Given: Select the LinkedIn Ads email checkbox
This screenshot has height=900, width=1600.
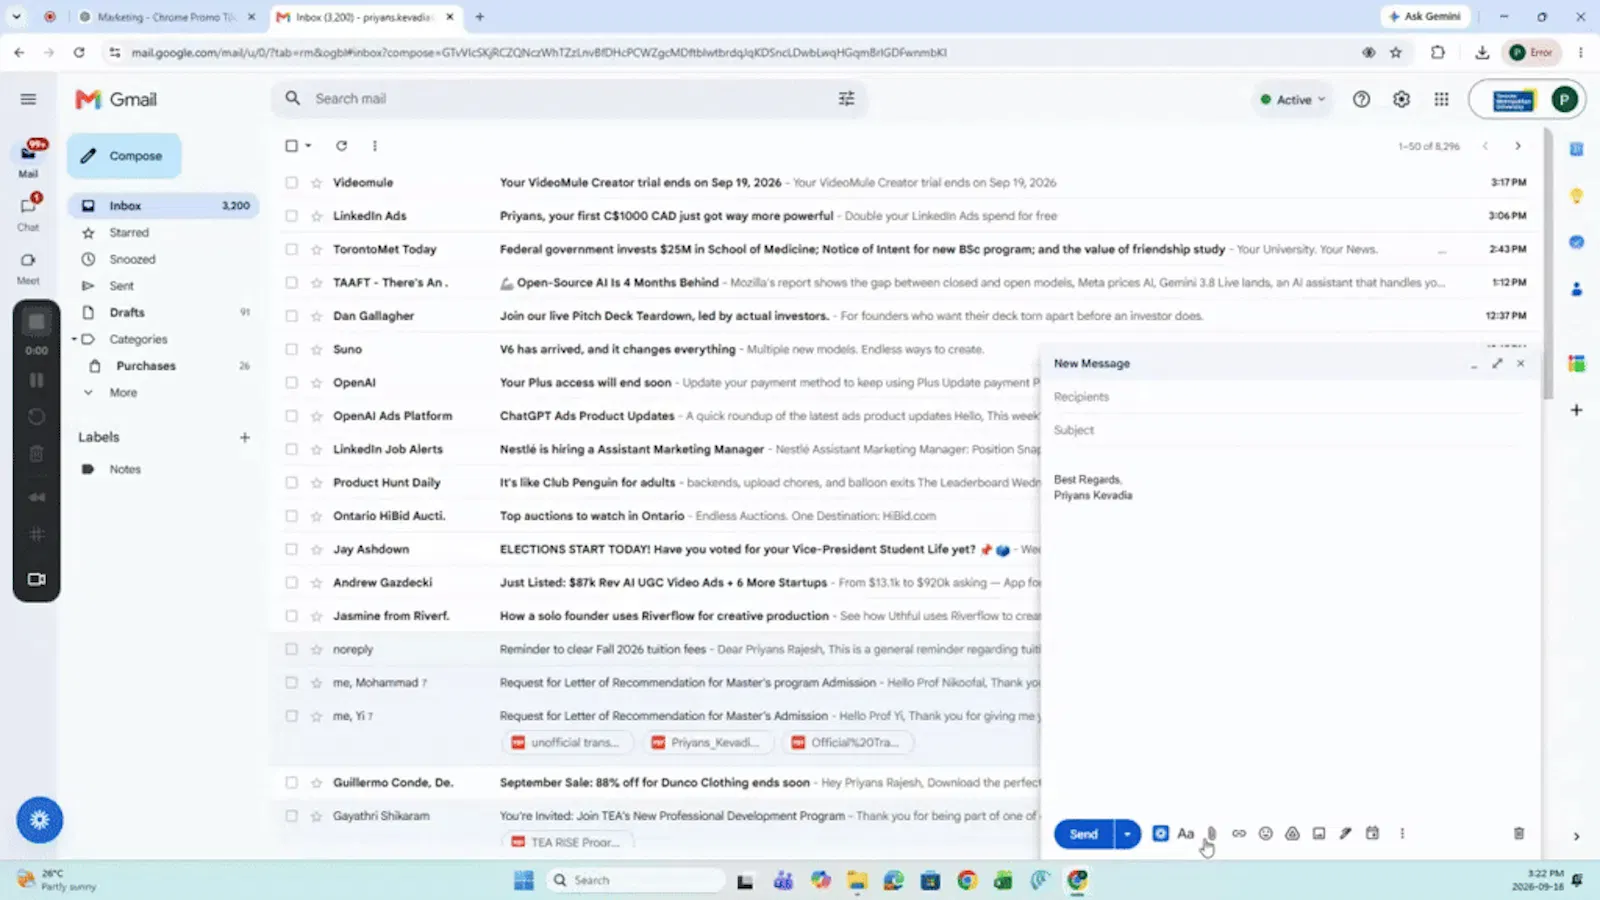Looking at the screenshot, I should (x=291, y=216).
